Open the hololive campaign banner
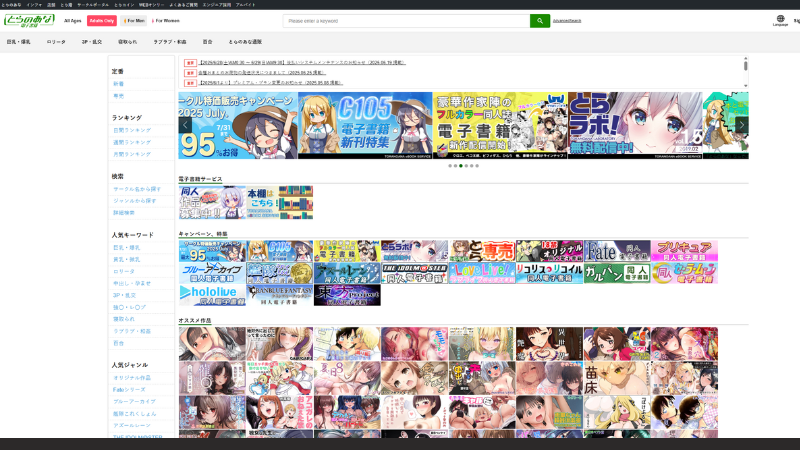Viewport: 800px width, 450px height. tap(212, 295)
